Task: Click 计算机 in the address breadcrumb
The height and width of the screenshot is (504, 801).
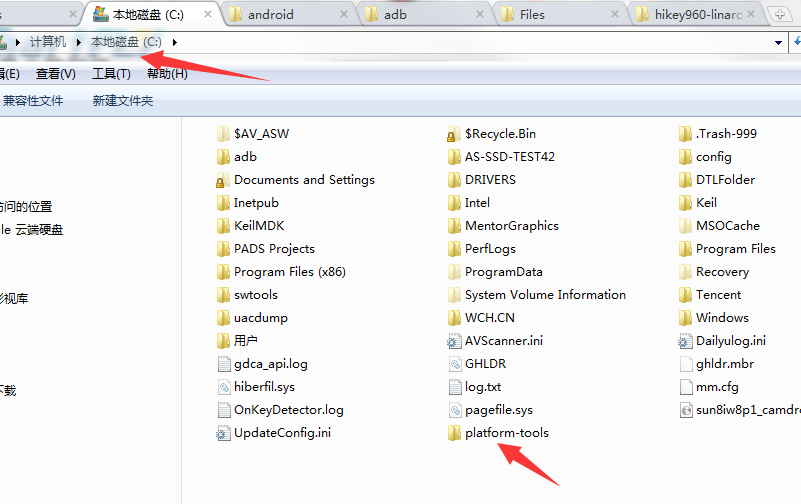Action: 48,42
